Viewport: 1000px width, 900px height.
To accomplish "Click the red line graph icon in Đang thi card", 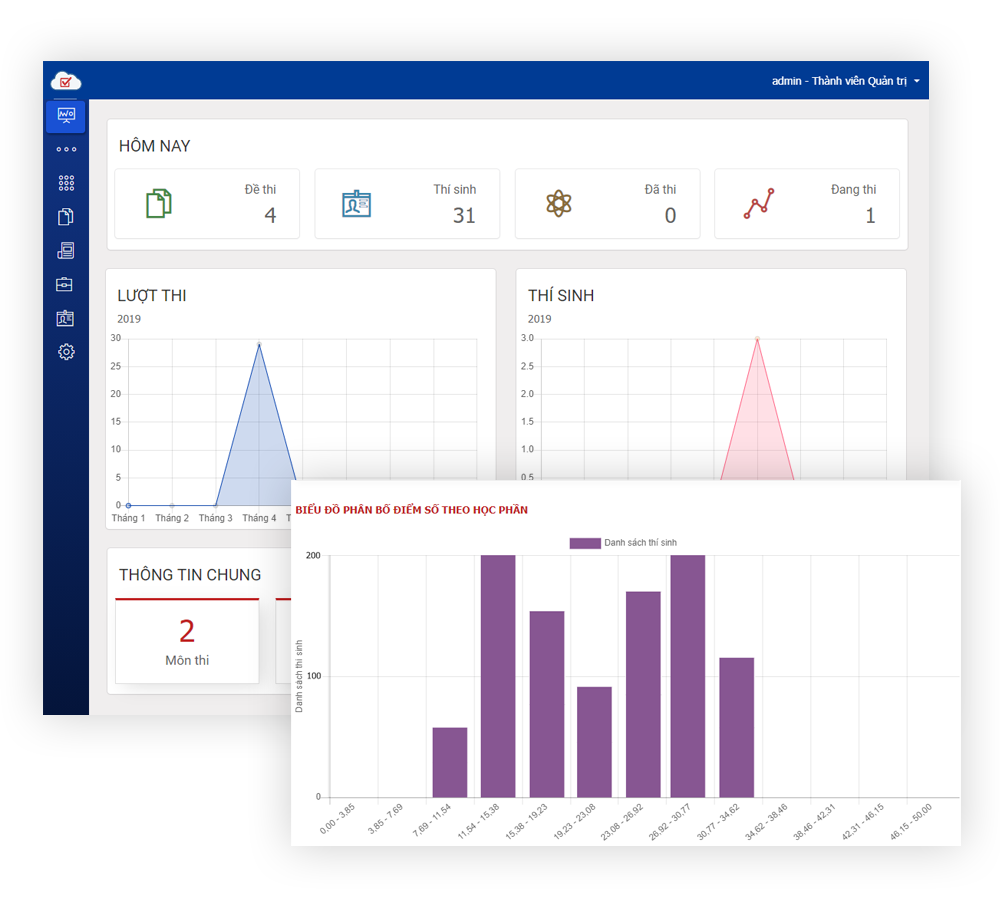I will (x=759, y=203).
